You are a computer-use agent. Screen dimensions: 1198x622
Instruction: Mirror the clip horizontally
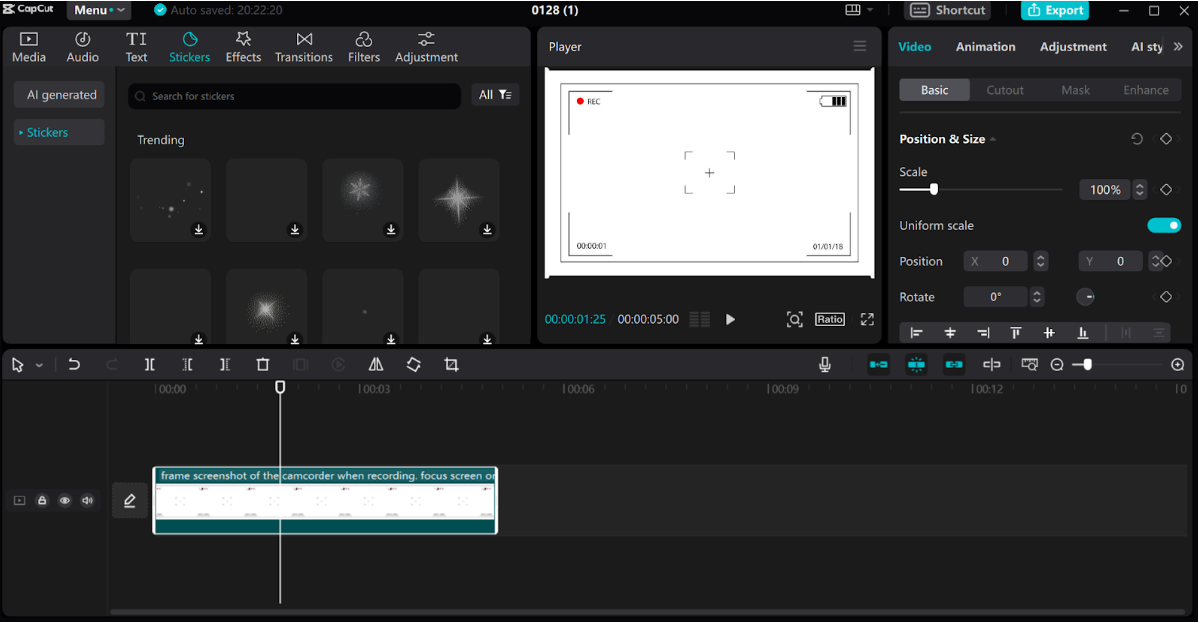tap(376, 364)
